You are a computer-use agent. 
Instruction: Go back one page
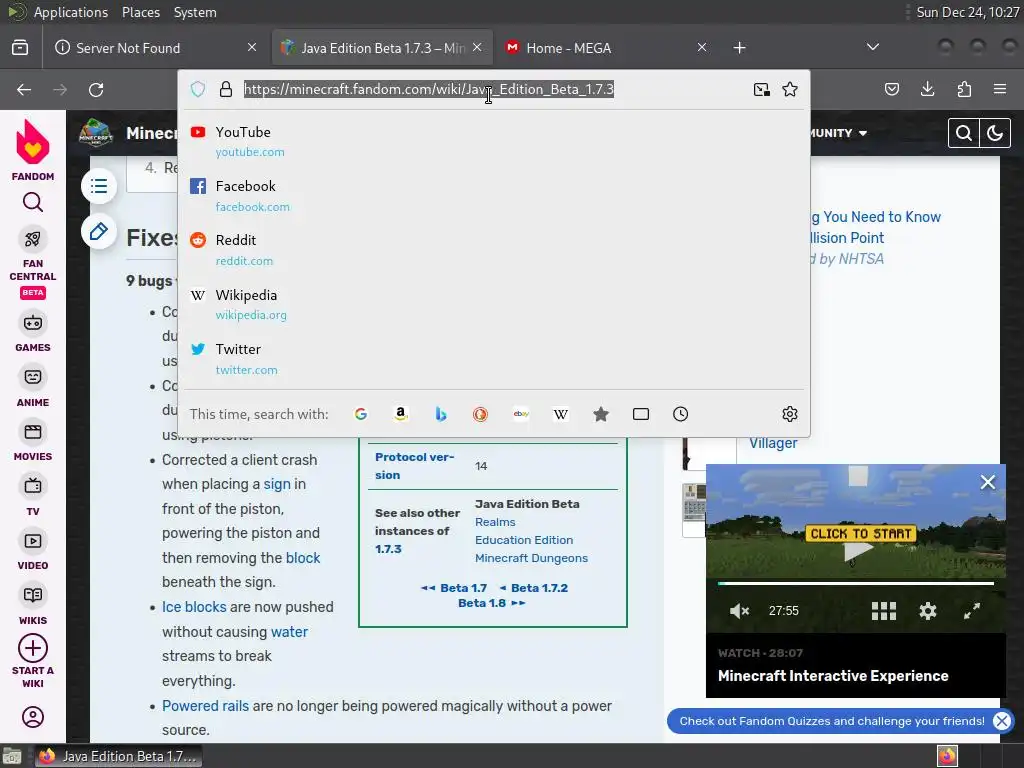tap(24, 89)
